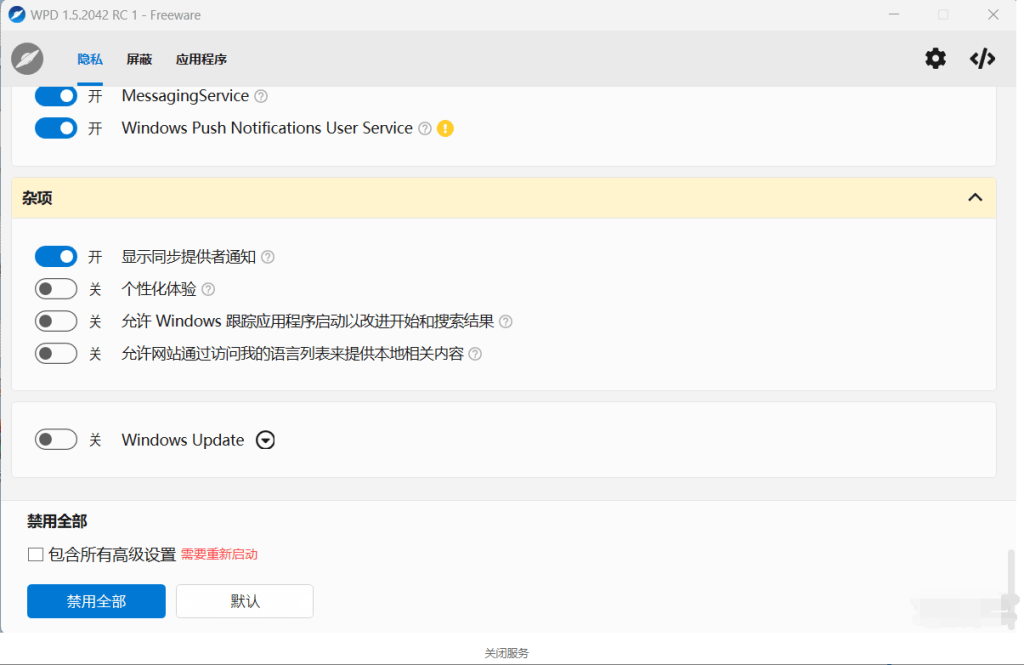The width and height of the screenshot is (1024, 665).
Task: Click the yellow warning icon beside Push Notifications
Action: 445,128
